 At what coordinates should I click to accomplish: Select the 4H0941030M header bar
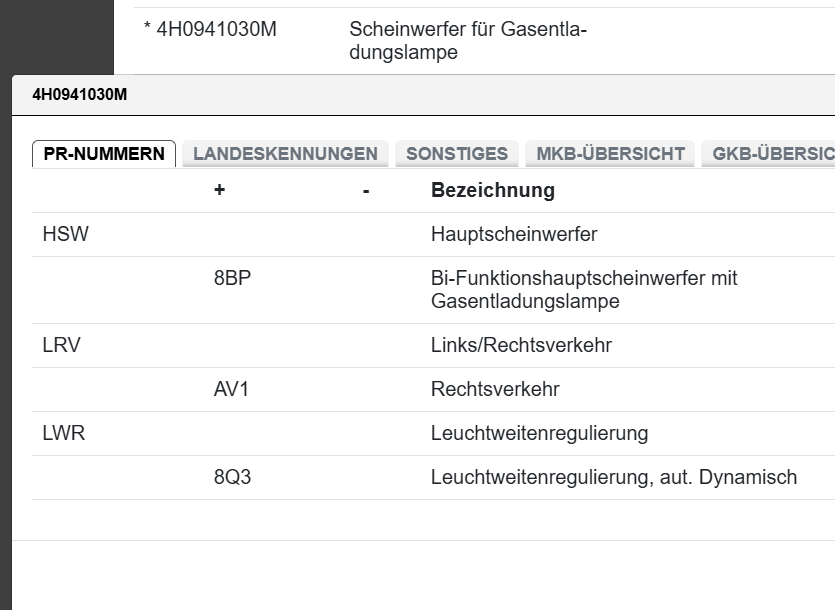[x=80, y=96]
